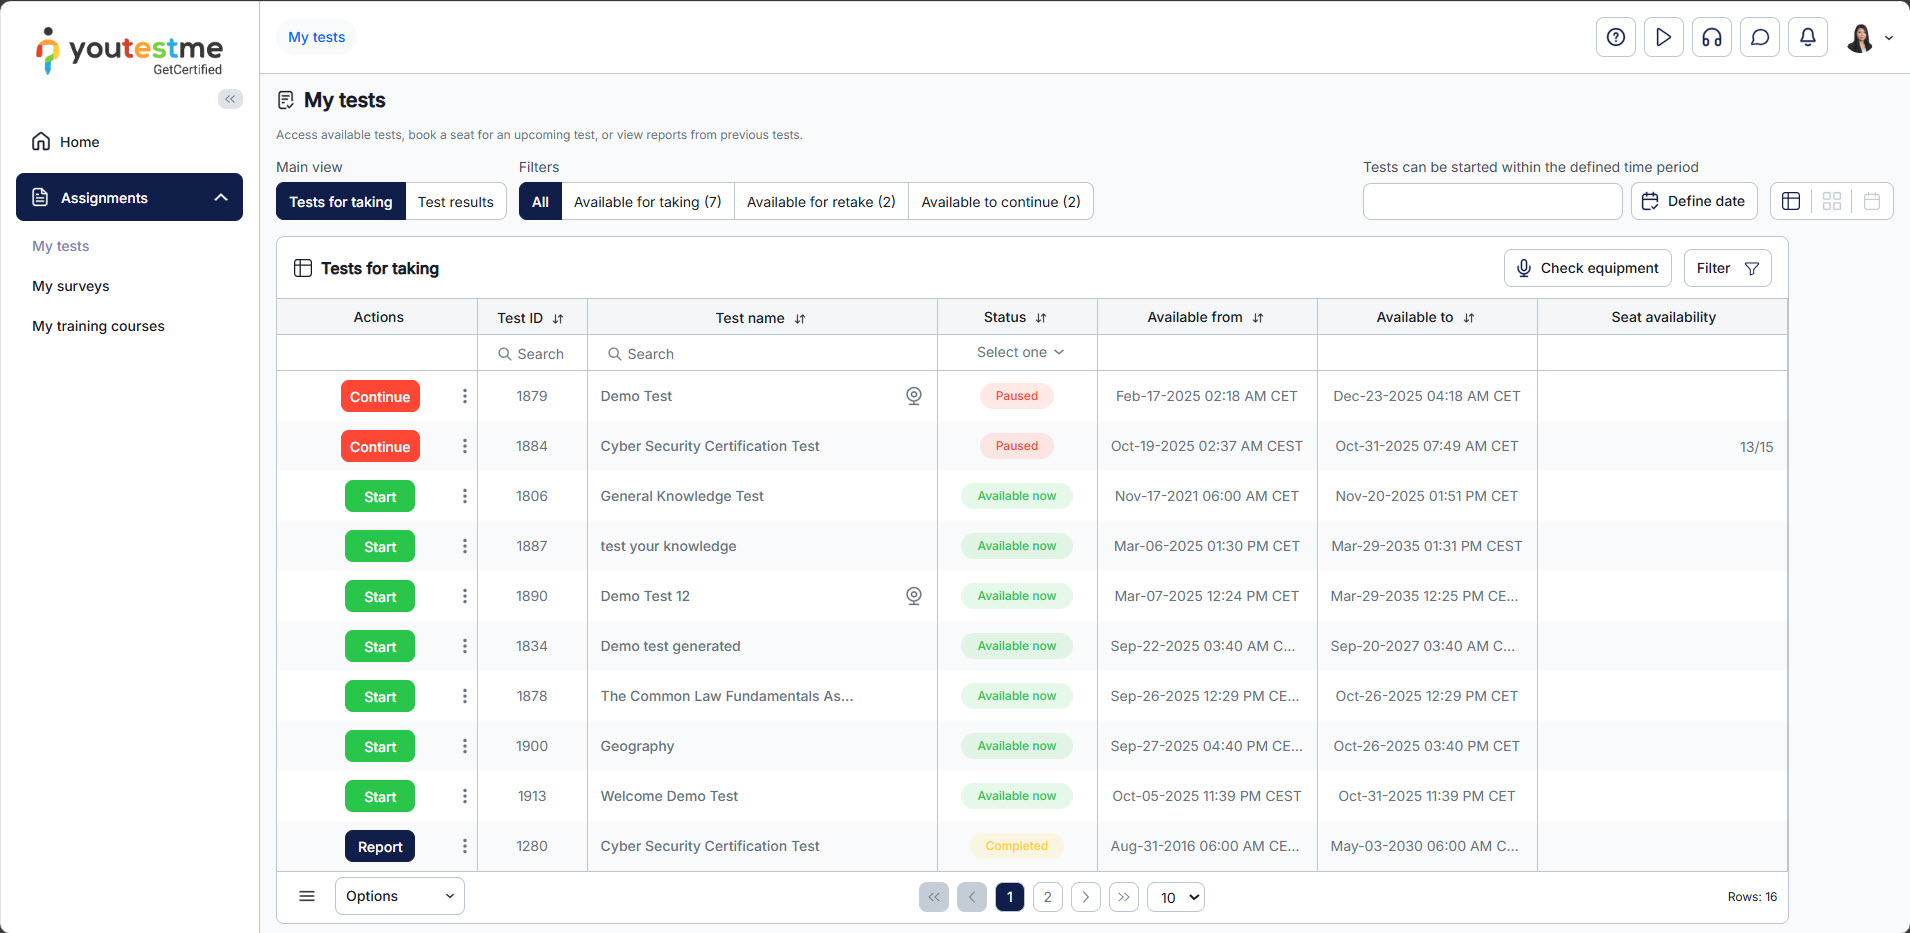Open the help question mark icon
Screen dimensions: 1910x933
1615,38
